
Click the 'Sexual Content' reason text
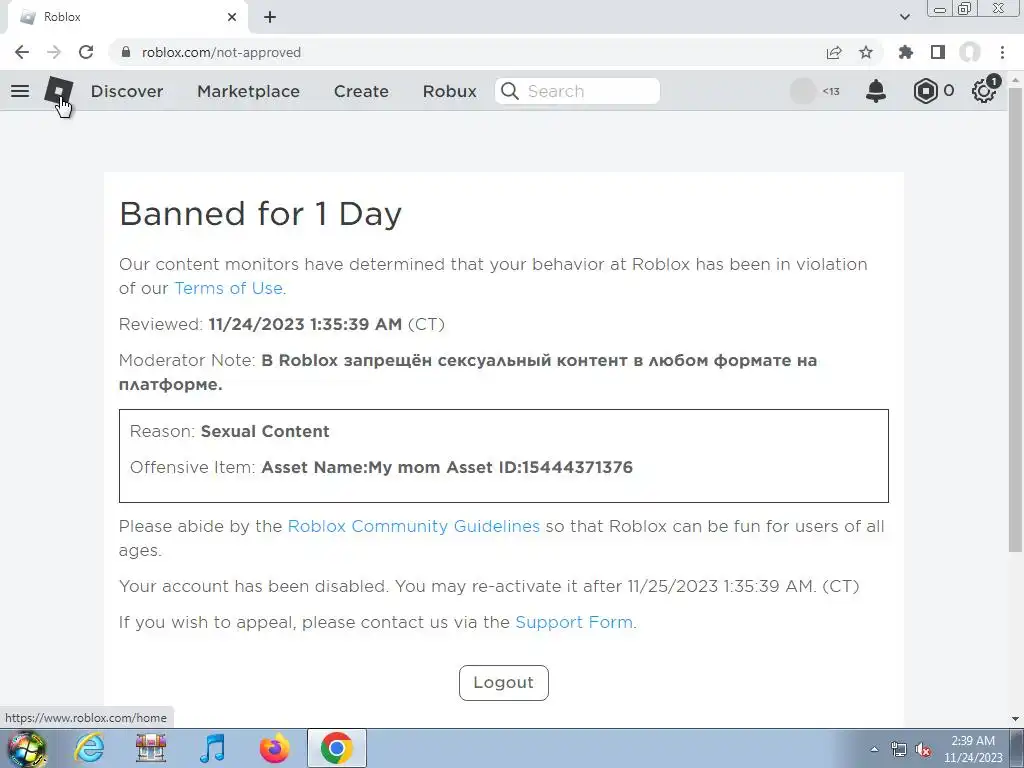pos(265,432)
